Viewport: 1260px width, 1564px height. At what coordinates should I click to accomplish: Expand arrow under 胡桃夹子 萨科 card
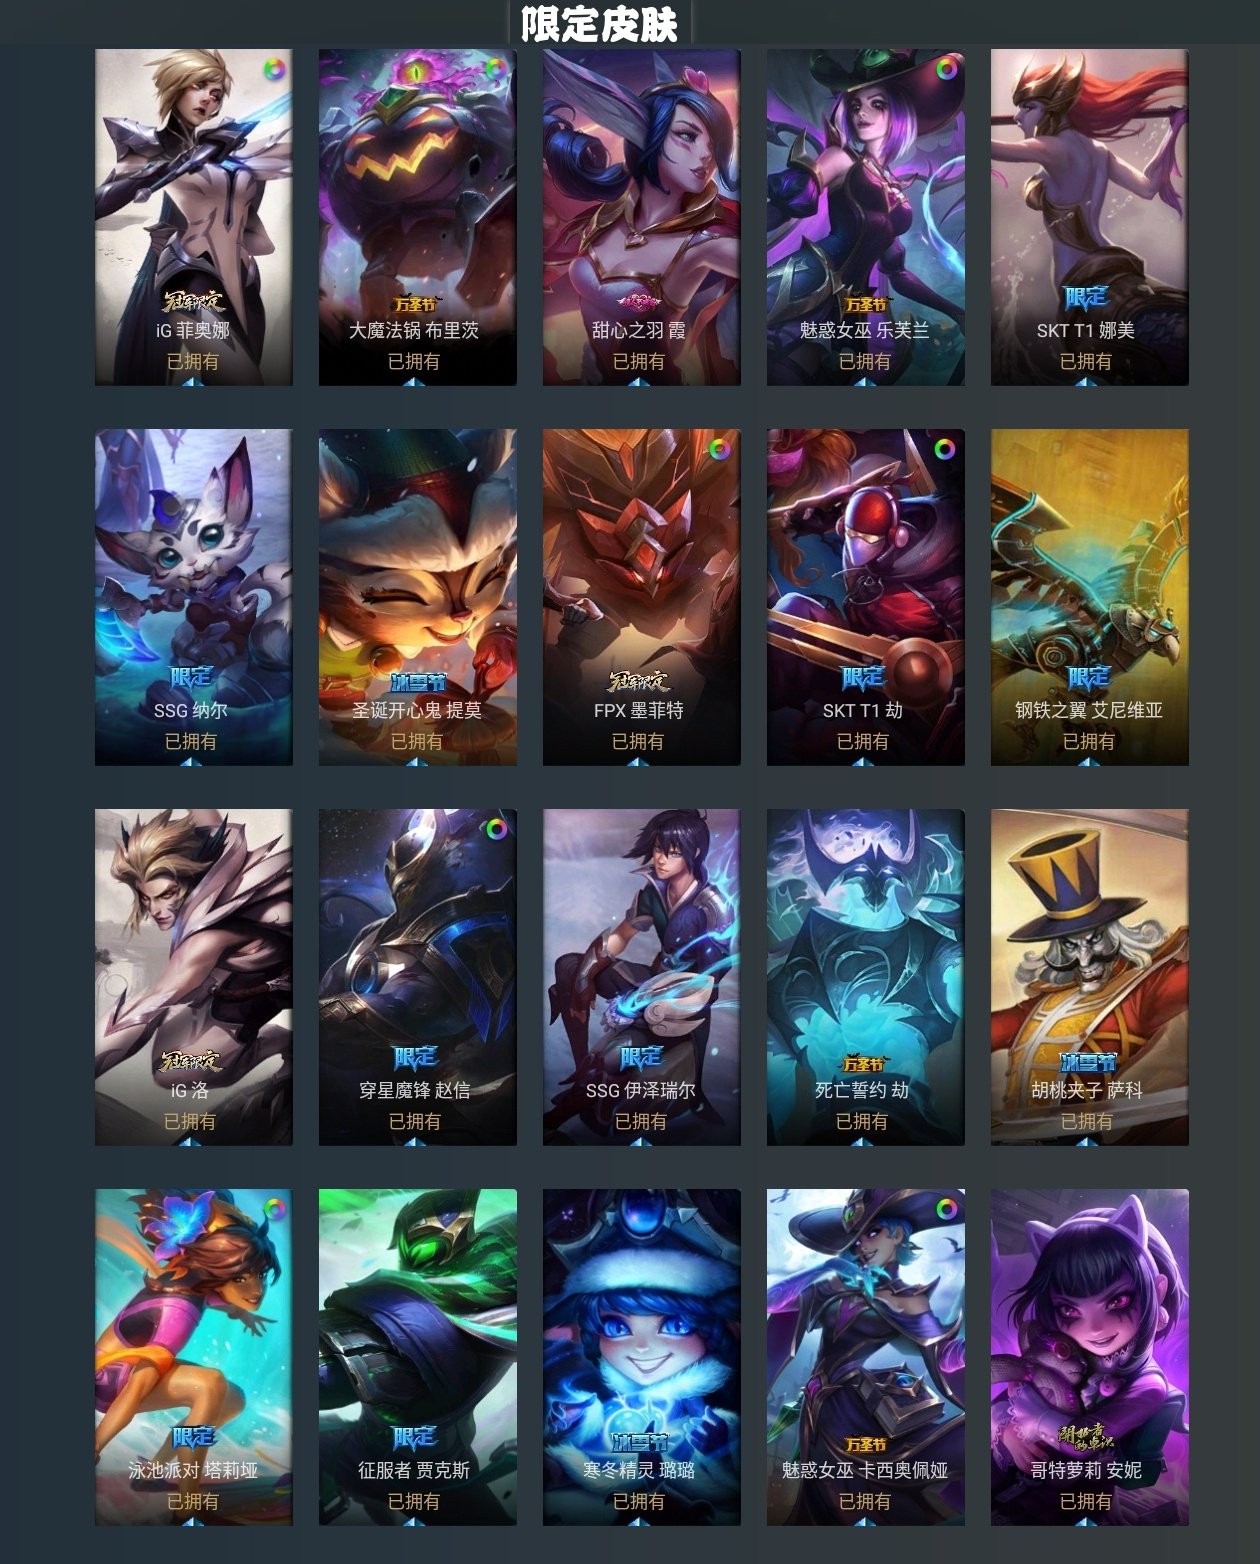1087,1141
